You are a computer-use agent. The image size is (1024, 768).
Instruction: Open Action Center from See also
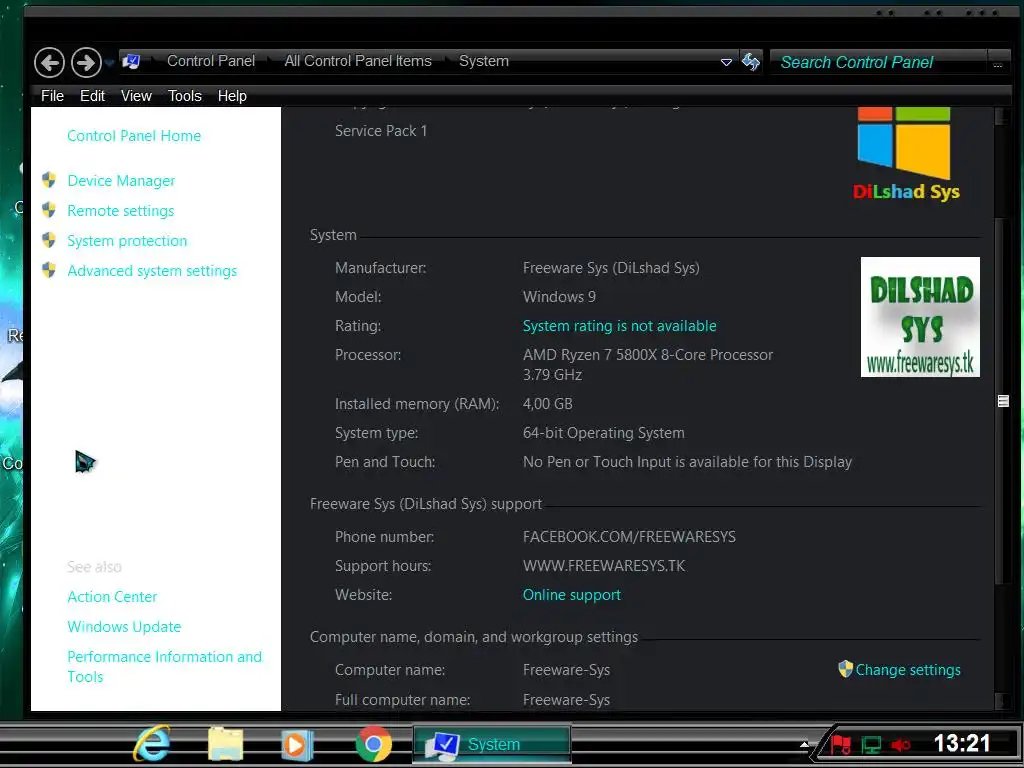pos(112,597)
